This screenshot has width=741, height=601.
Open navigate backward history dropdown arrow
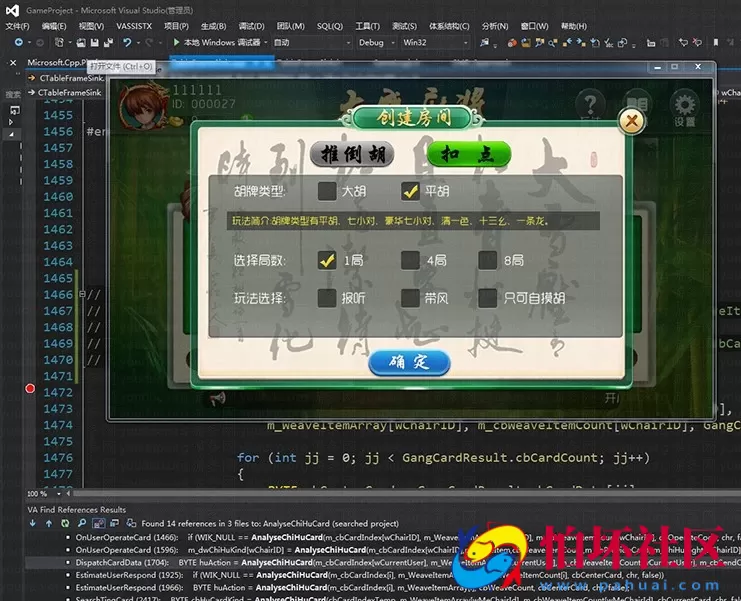(29, 43)
